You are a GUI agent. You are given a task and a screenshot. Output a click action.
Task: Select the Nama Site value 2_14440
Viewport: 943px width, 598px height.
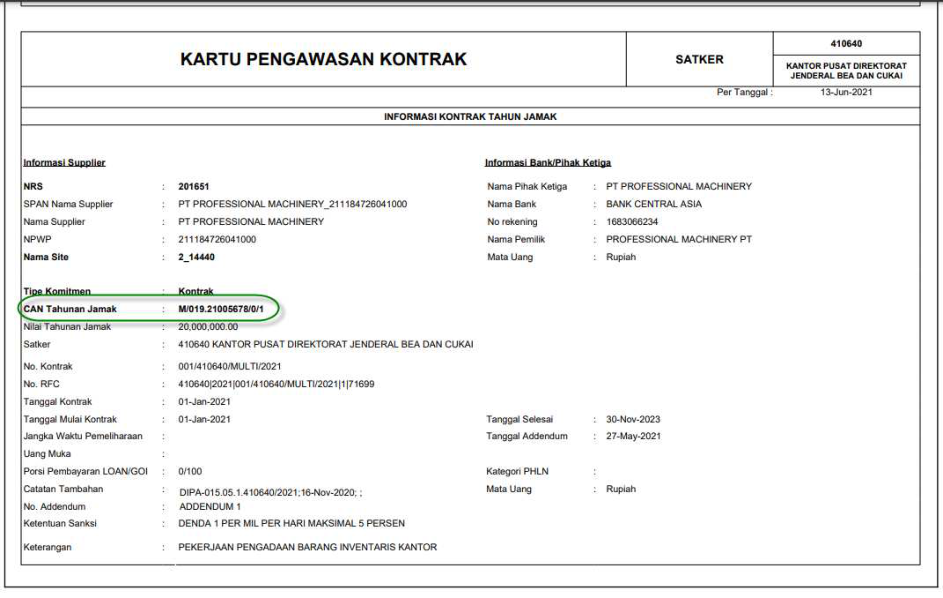(196, 257)
